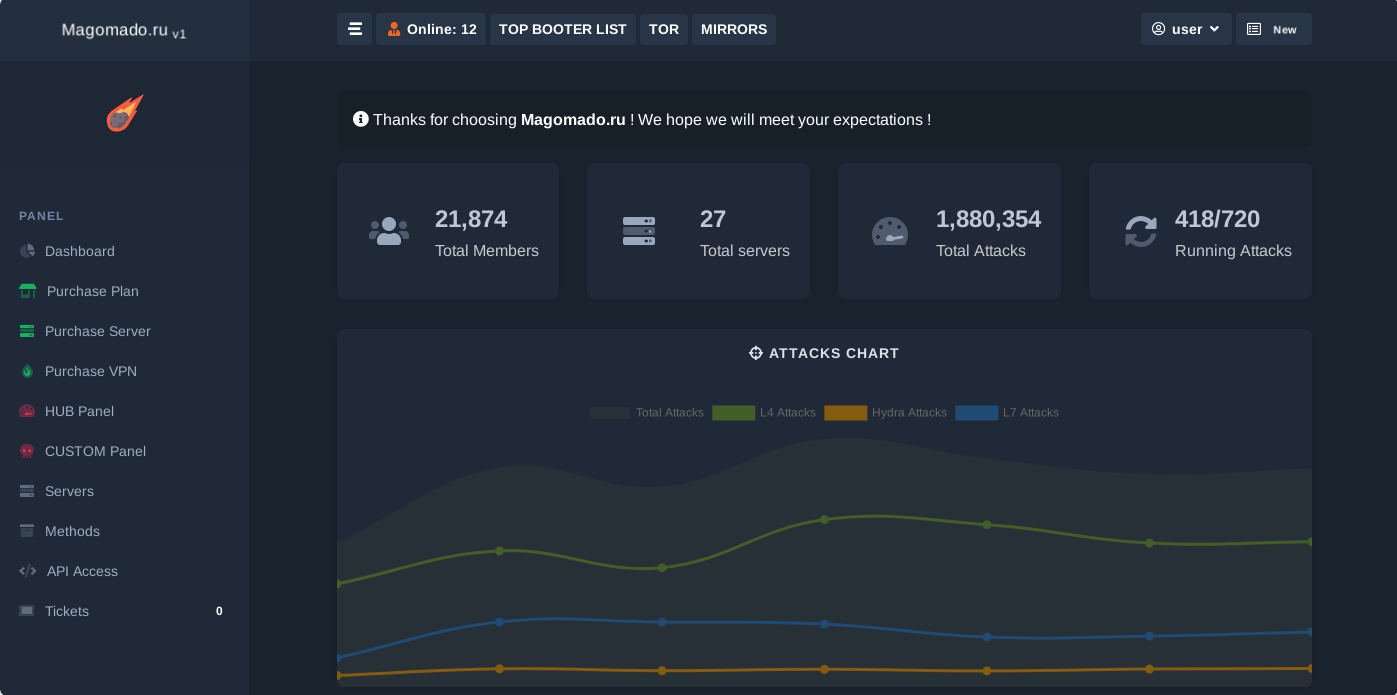Viewport: 1397px width, 695px height.
Task: Open HUB Panel via its gauge icon
Action: coord(28,411)
